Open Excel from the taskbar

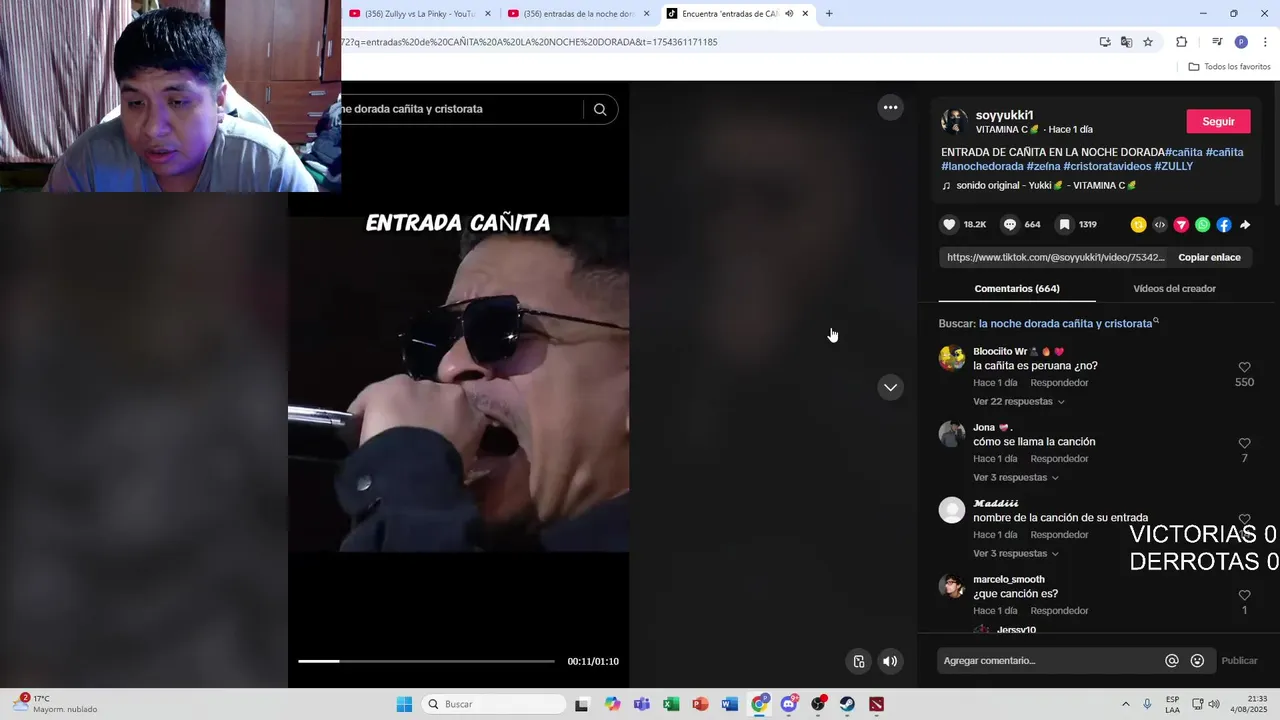671,704
